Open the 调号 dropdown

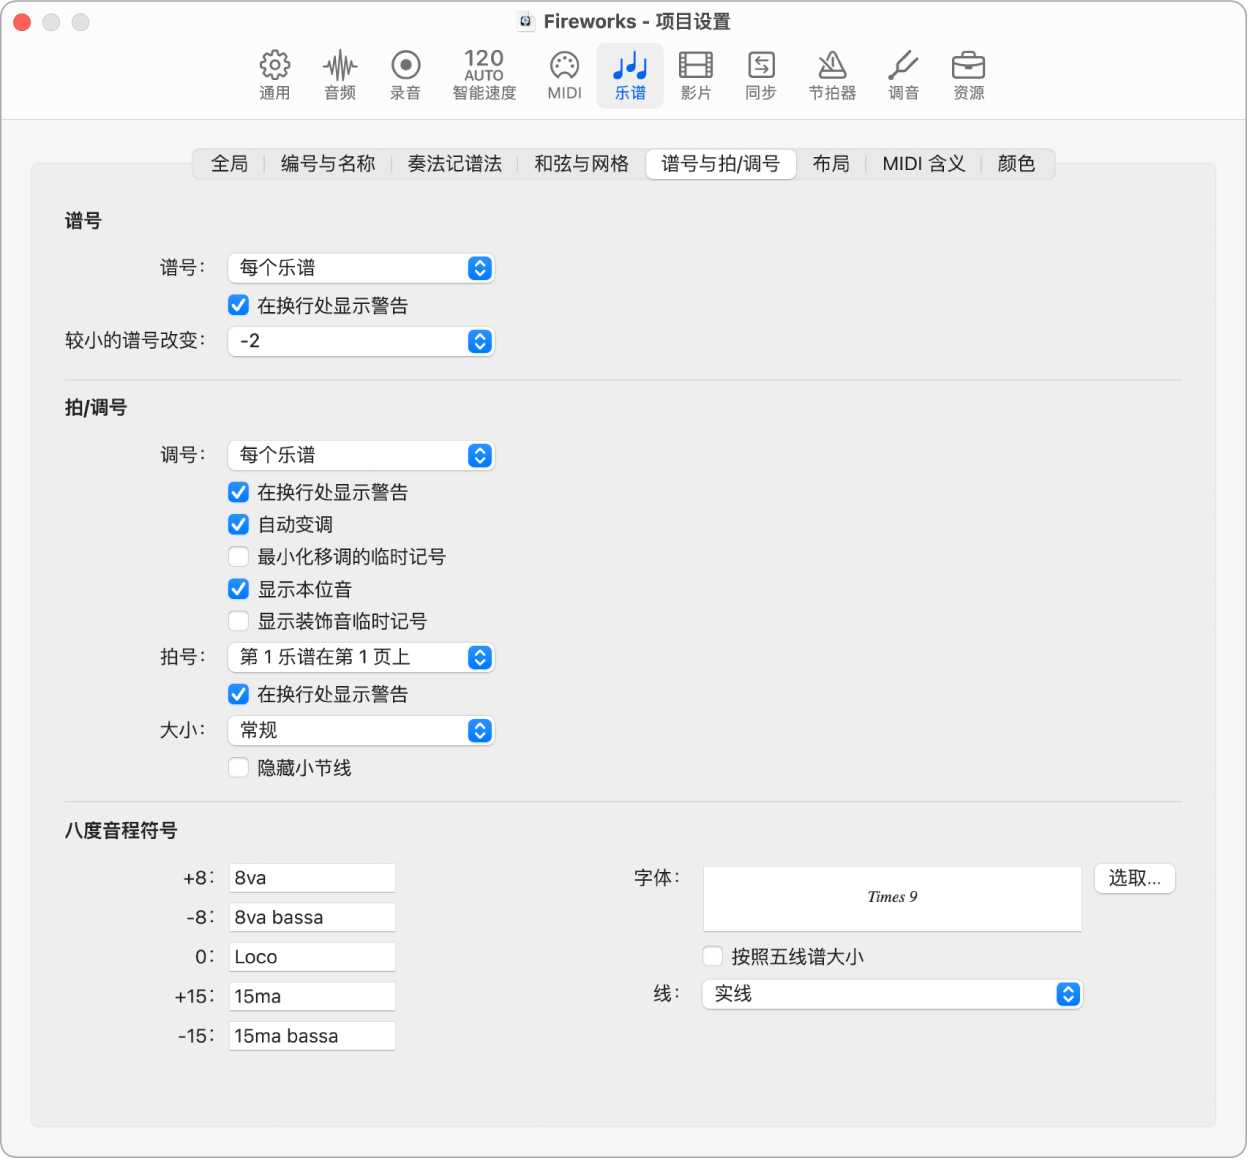[361, 455]
